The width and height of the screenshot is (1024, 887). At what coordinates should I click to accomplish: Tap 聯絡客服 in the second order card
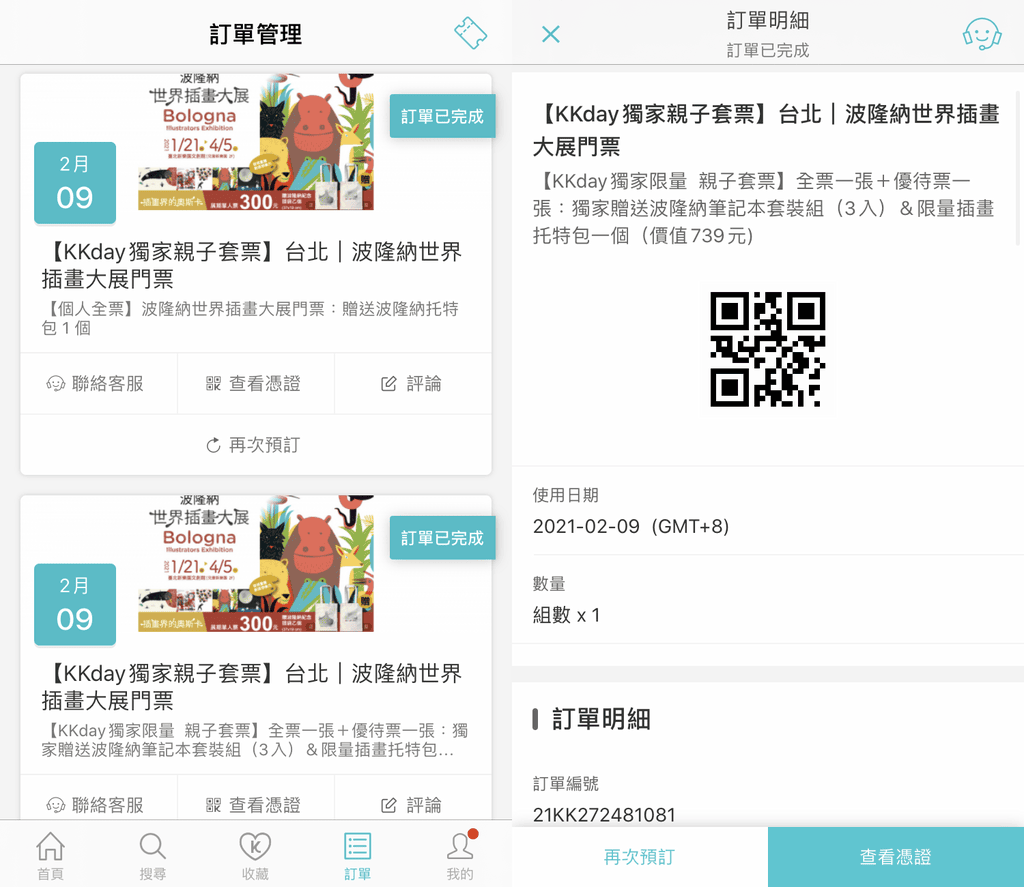[x=97, y=804]
